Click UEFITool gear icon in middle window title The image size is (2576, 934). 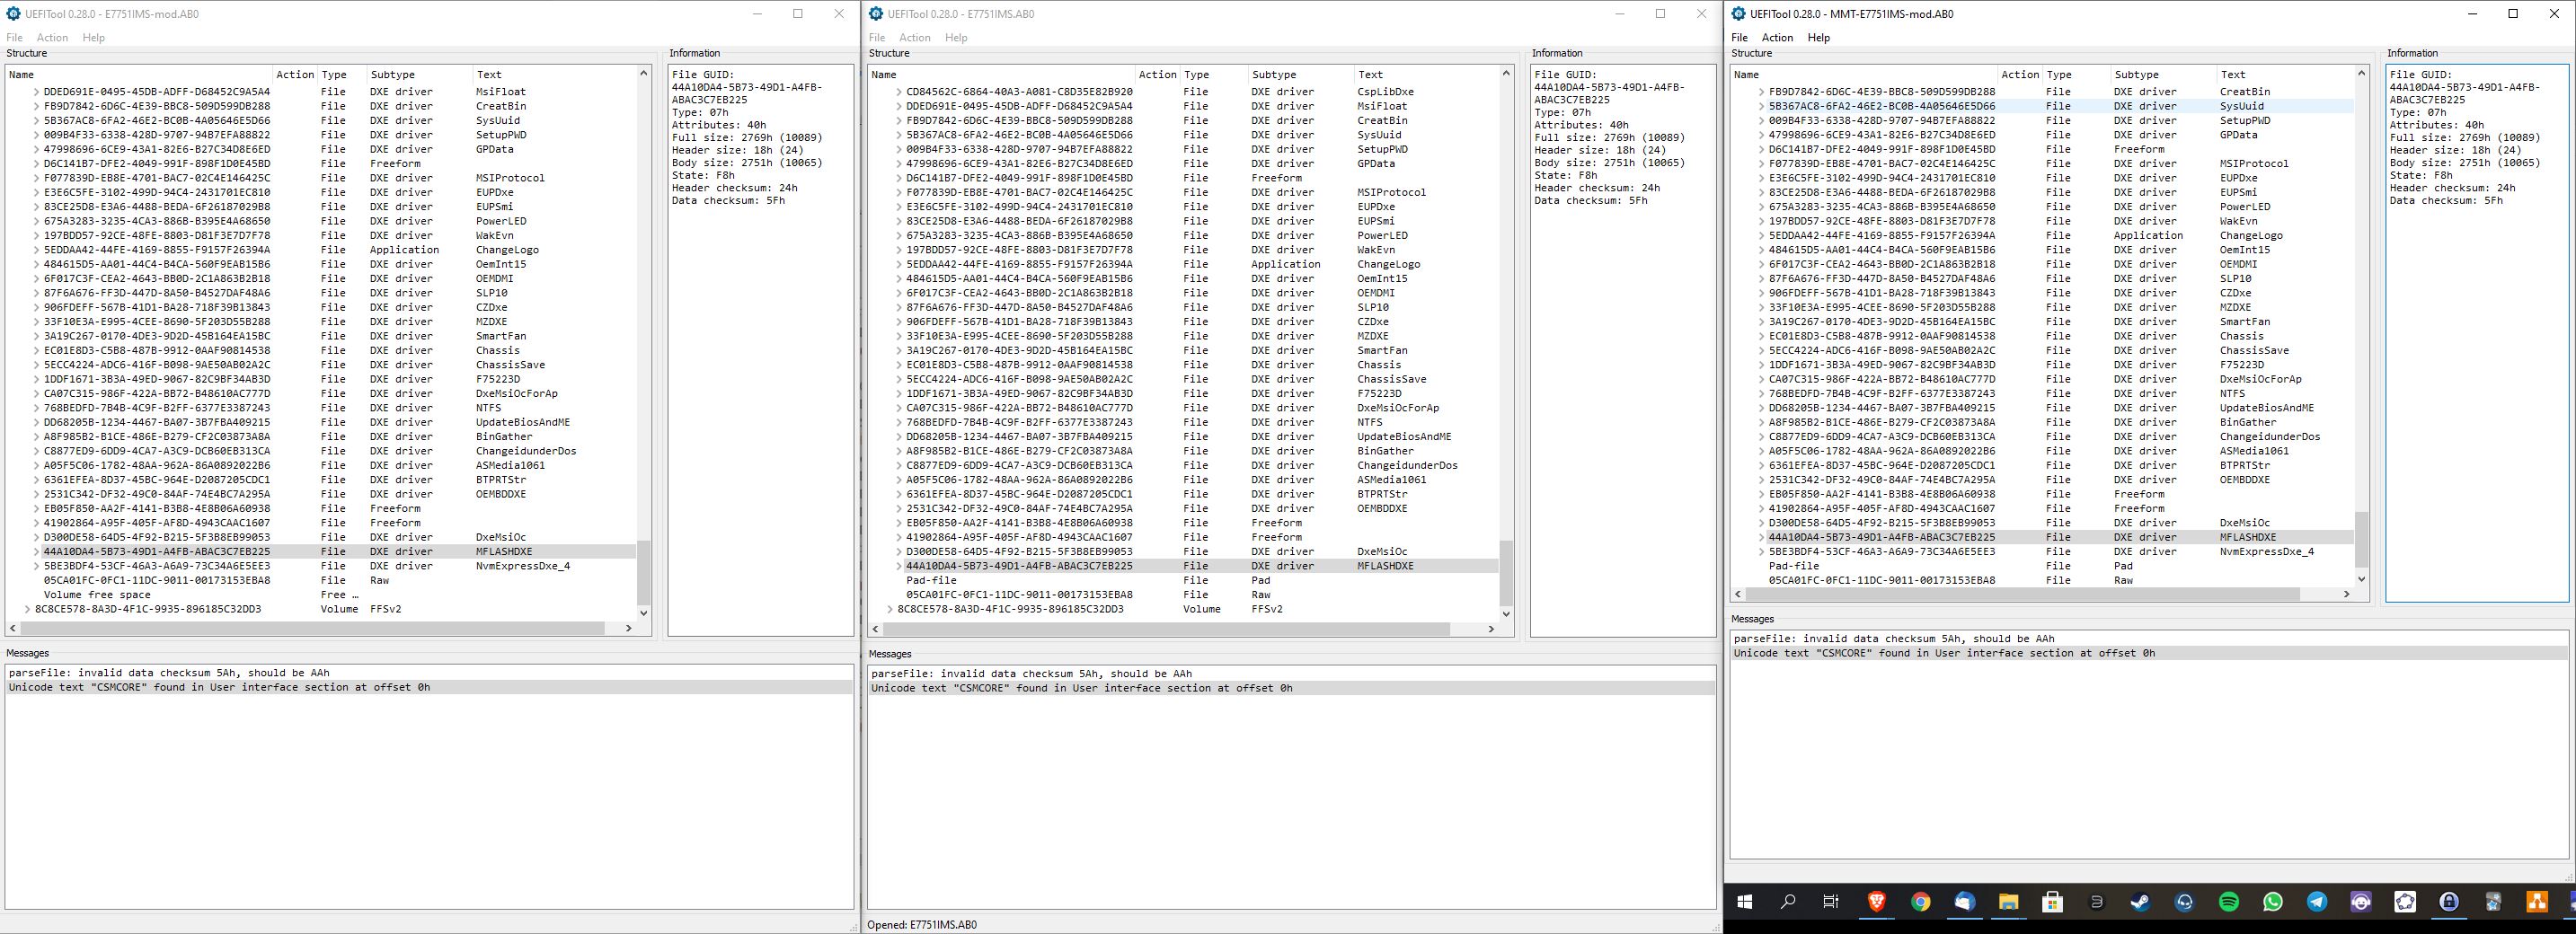pyautogui.click(x=876, y=14)
